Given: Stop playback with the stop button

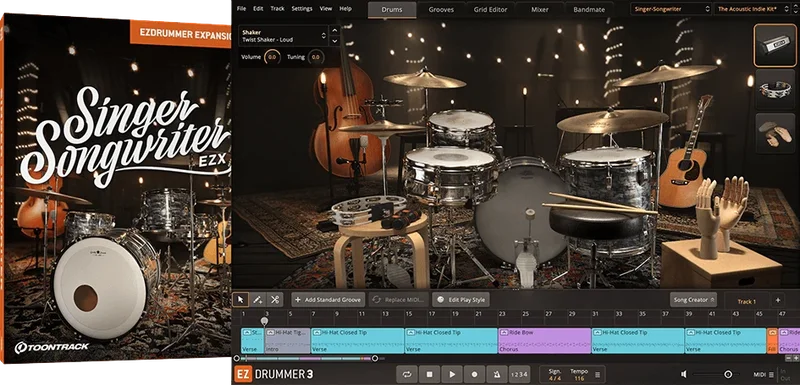Looking at the screenshot, I should 430,374.
